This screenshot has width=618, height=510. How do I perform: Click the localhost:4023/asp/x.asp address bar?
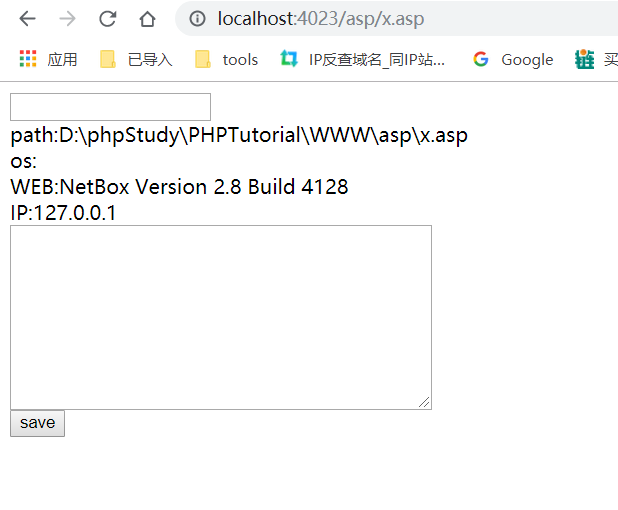point(394,19)
